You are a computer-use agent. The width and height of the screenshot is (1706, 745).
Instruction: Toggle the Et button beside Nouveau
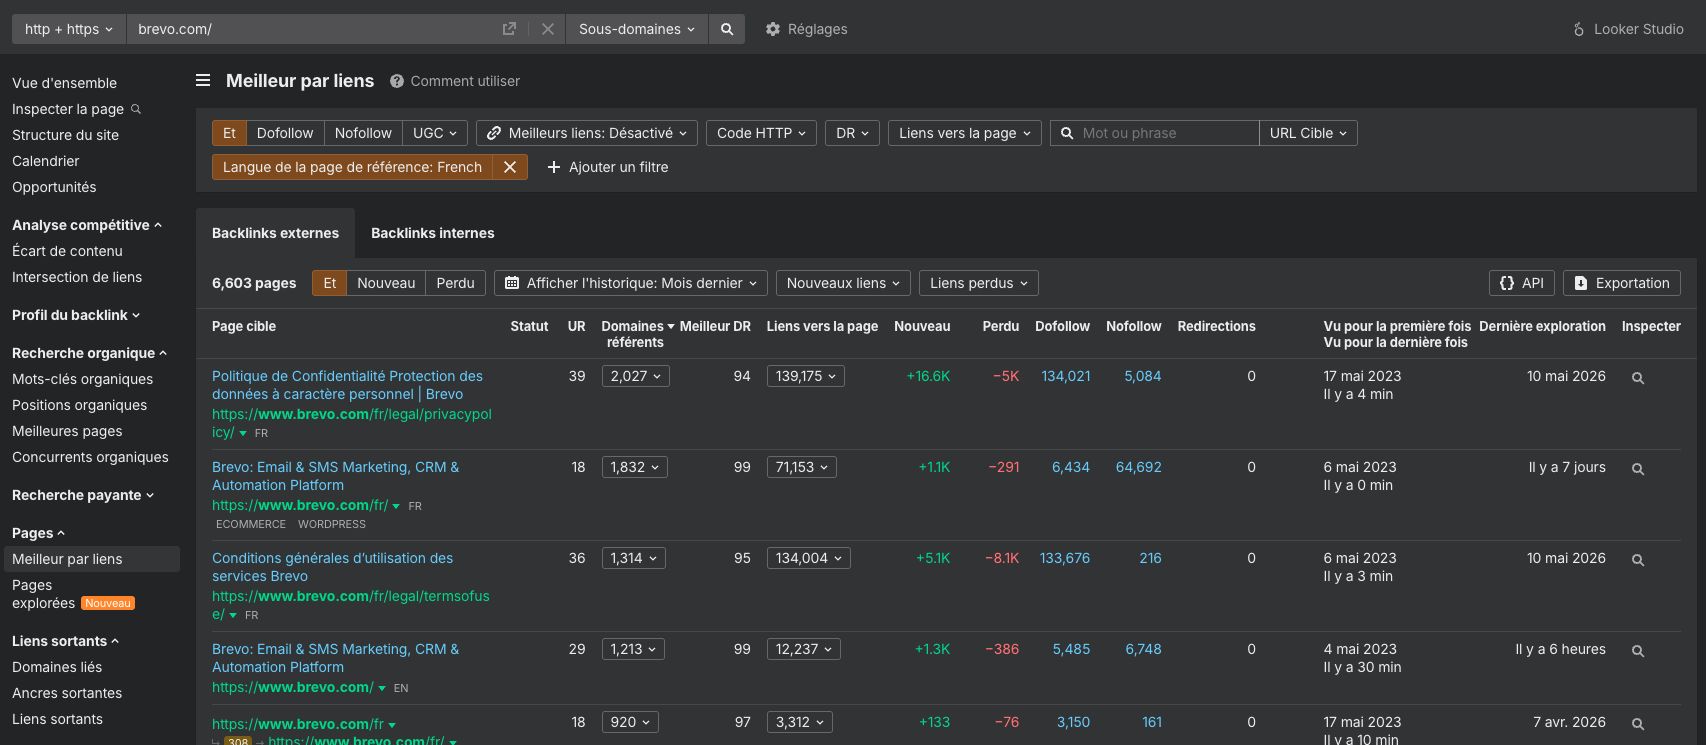point(329,283)
